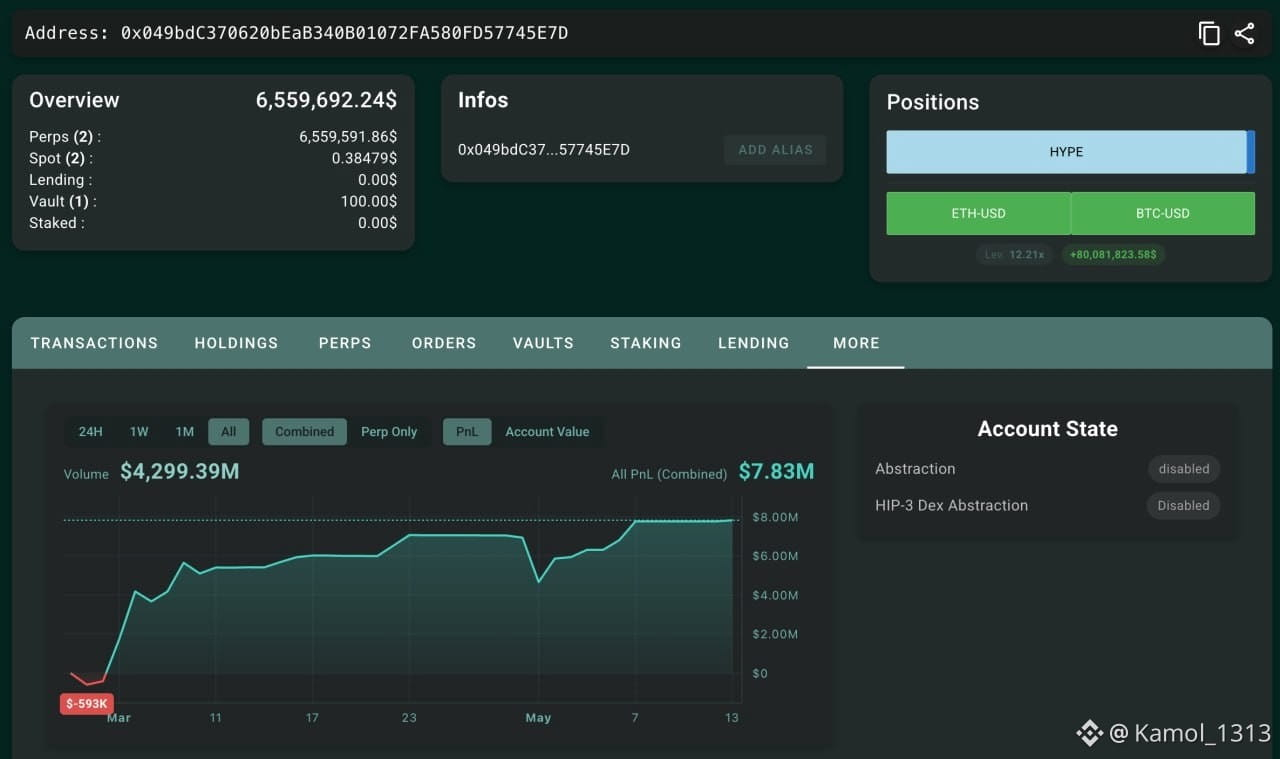Open the TRANSACTIONS tab

point(94,343)
